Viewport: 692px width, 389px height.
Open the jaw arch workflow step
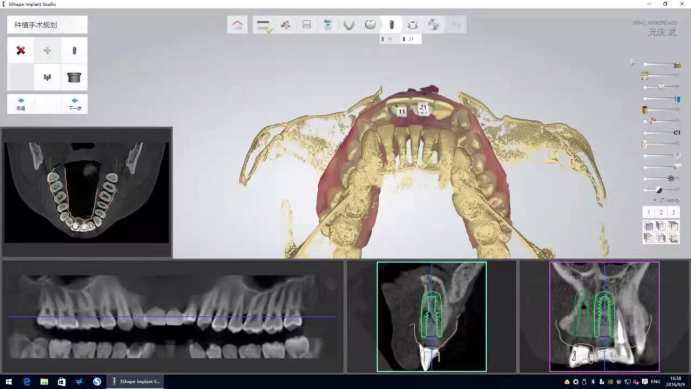click(x=349, y=25)
